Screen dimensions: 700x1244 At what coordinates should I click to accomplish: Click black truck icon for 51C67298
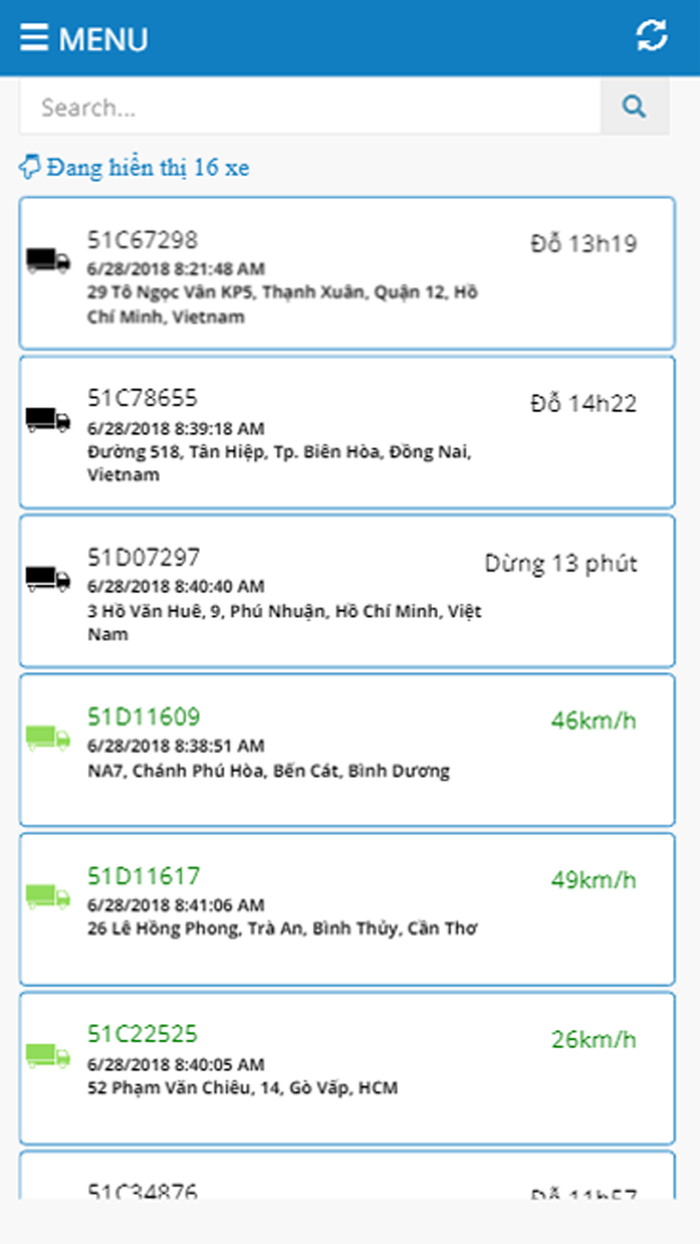point(48,261)
